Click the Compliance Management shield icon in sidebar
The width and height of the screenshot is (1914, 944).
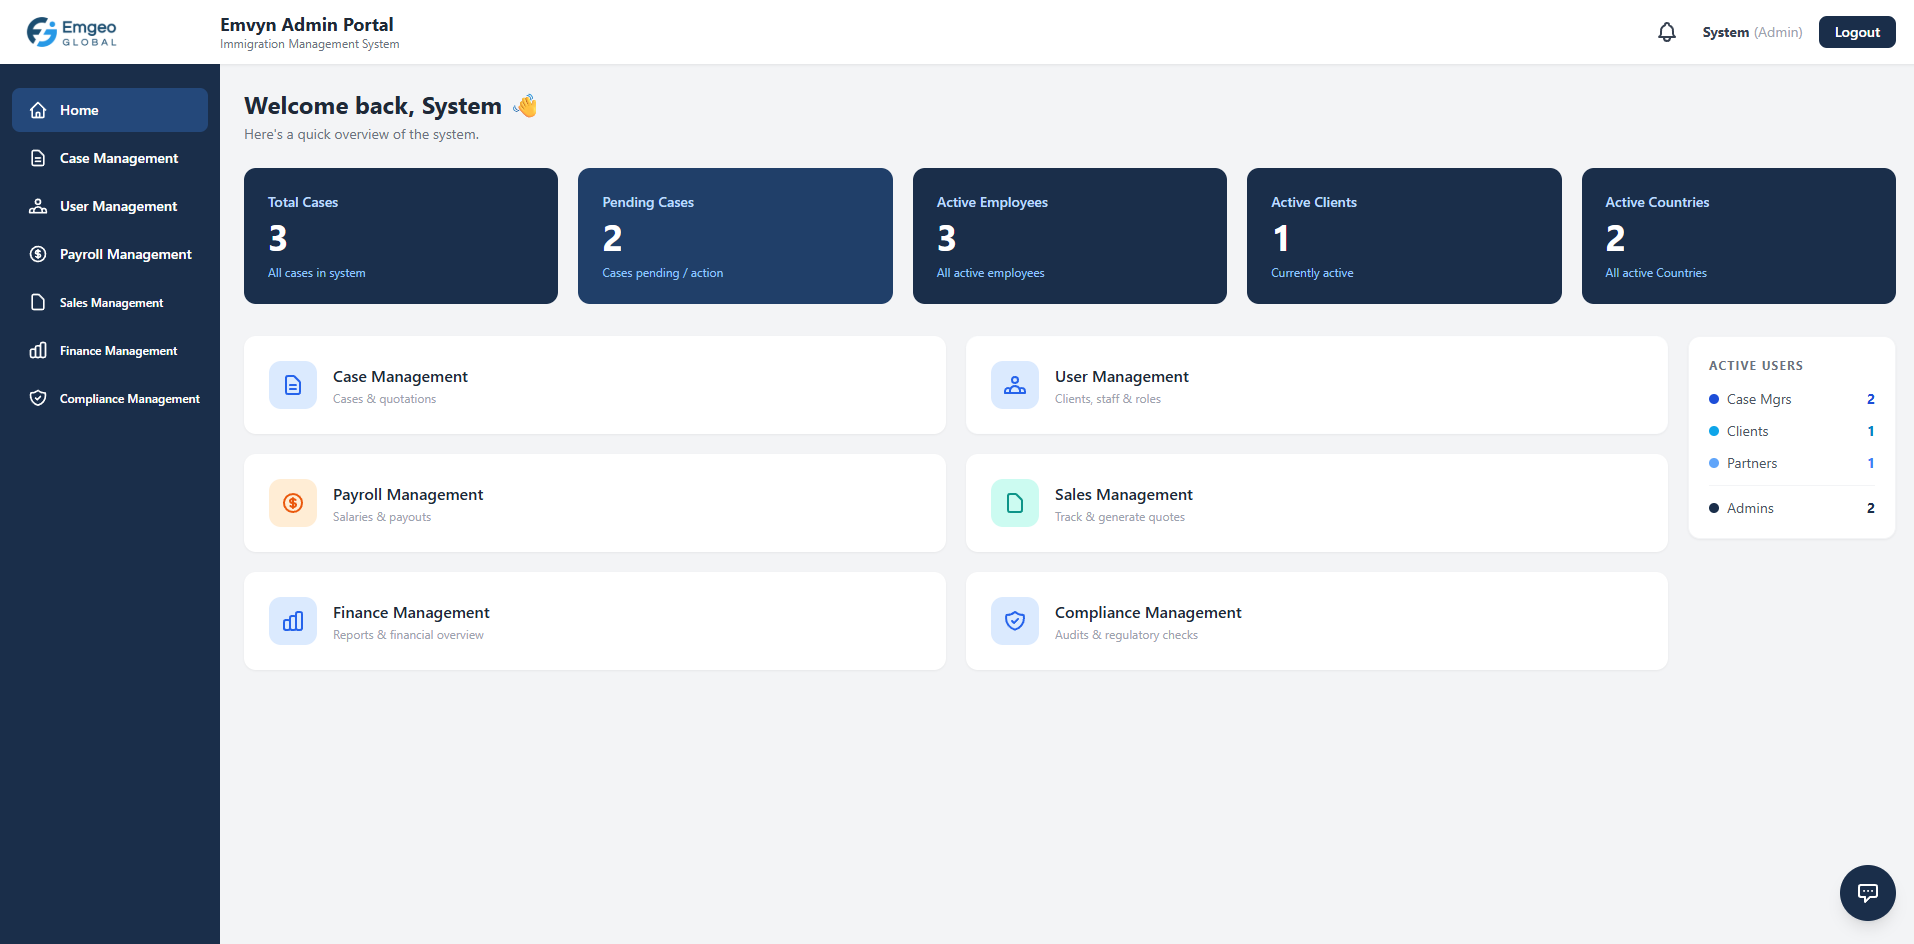38,398
